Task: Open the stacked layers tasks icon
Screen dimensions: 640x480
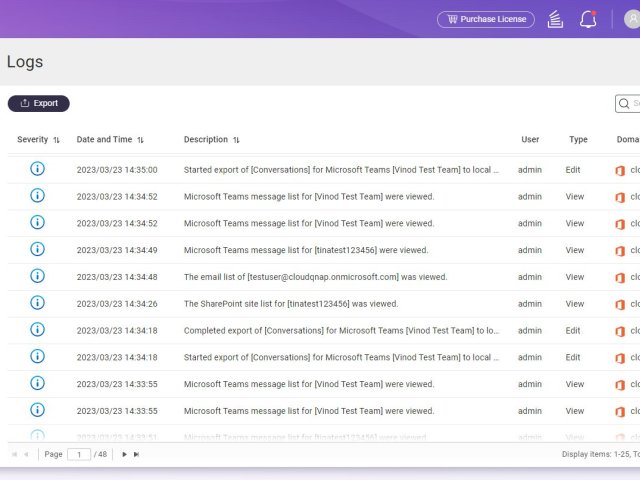Action: tap(555, 19)
